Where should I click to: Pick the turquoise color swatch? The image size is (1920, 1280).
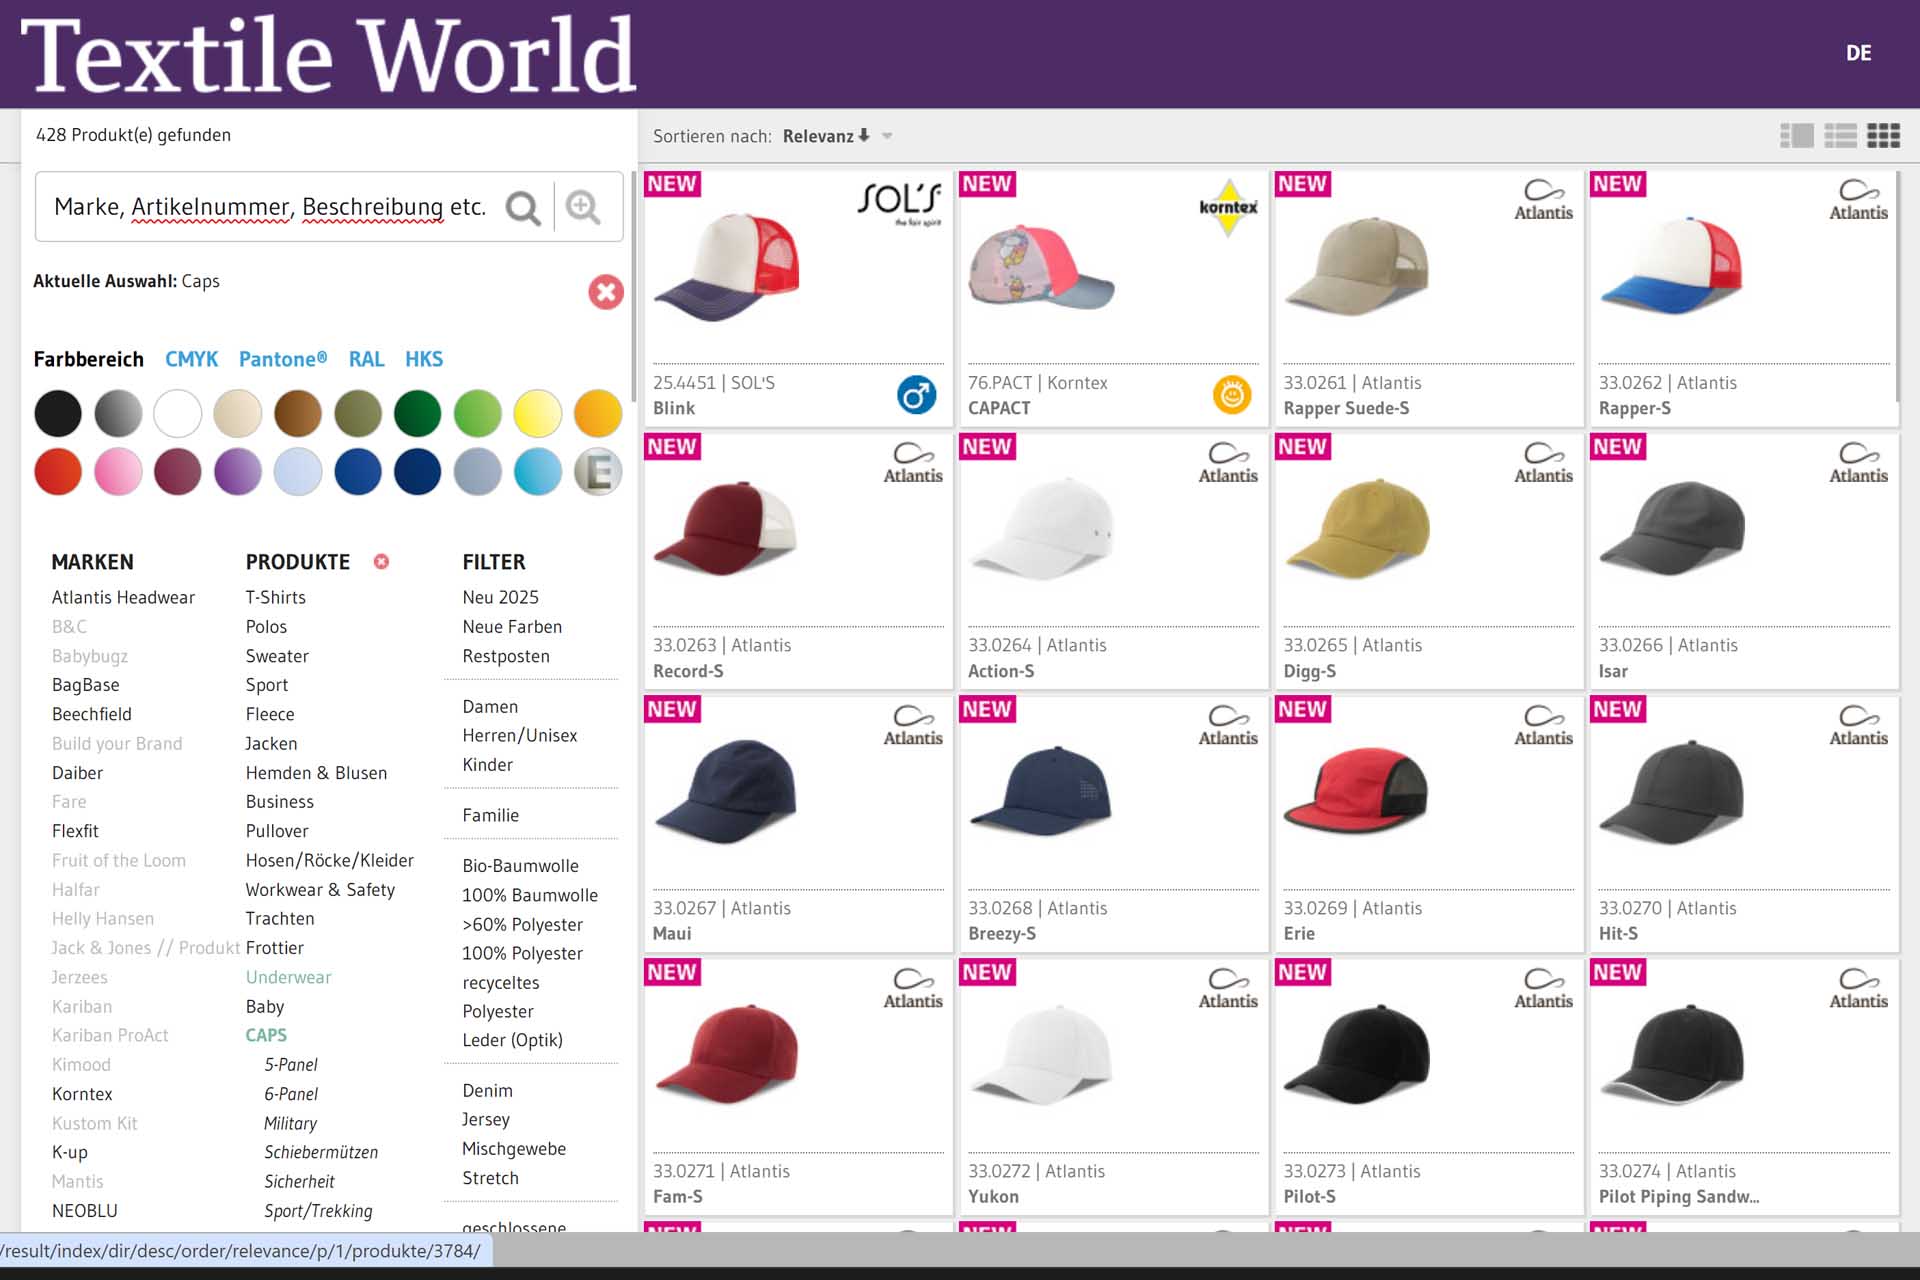538,471
